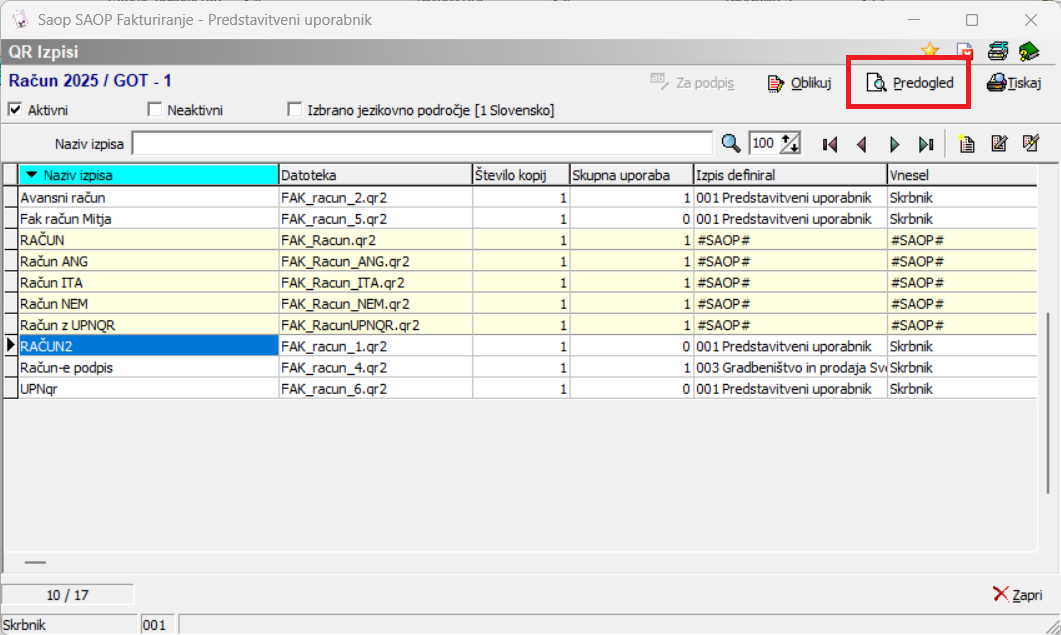
Task: Go to the previous record arrow
Action: tap(861, 144)
